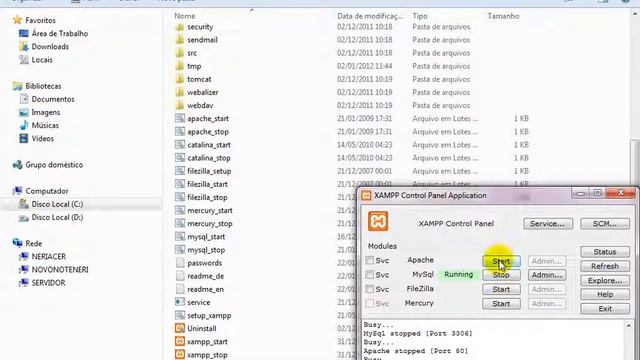This screenshot has height=360, width=640.
Task: Click the Data de modificação column header
Action: coord(370,16)
